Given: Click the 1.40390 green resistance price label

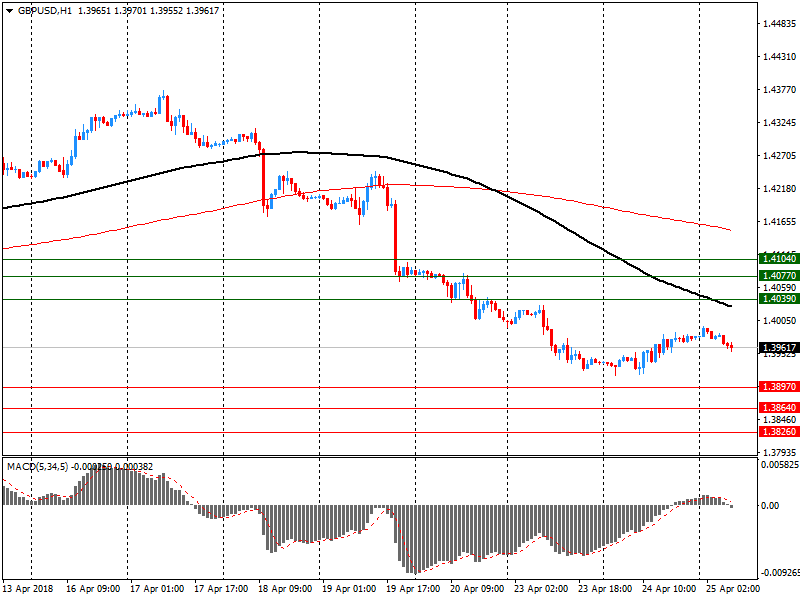Looking at the screenshot, I should click(x=779, y=299).
